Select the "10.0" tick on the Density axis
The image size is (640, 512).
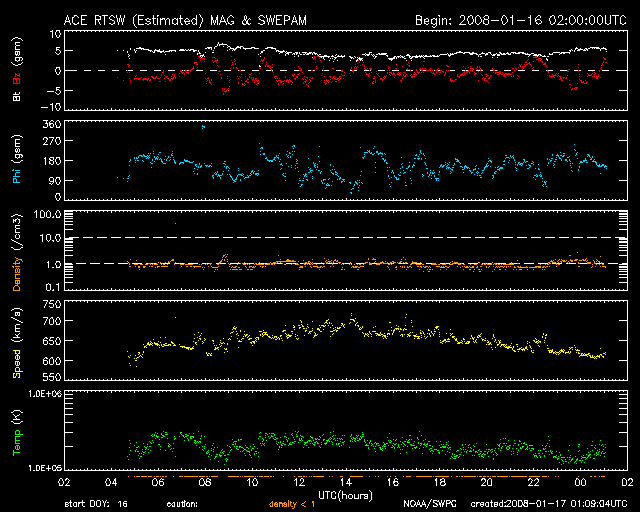click(x=50, y=238)
